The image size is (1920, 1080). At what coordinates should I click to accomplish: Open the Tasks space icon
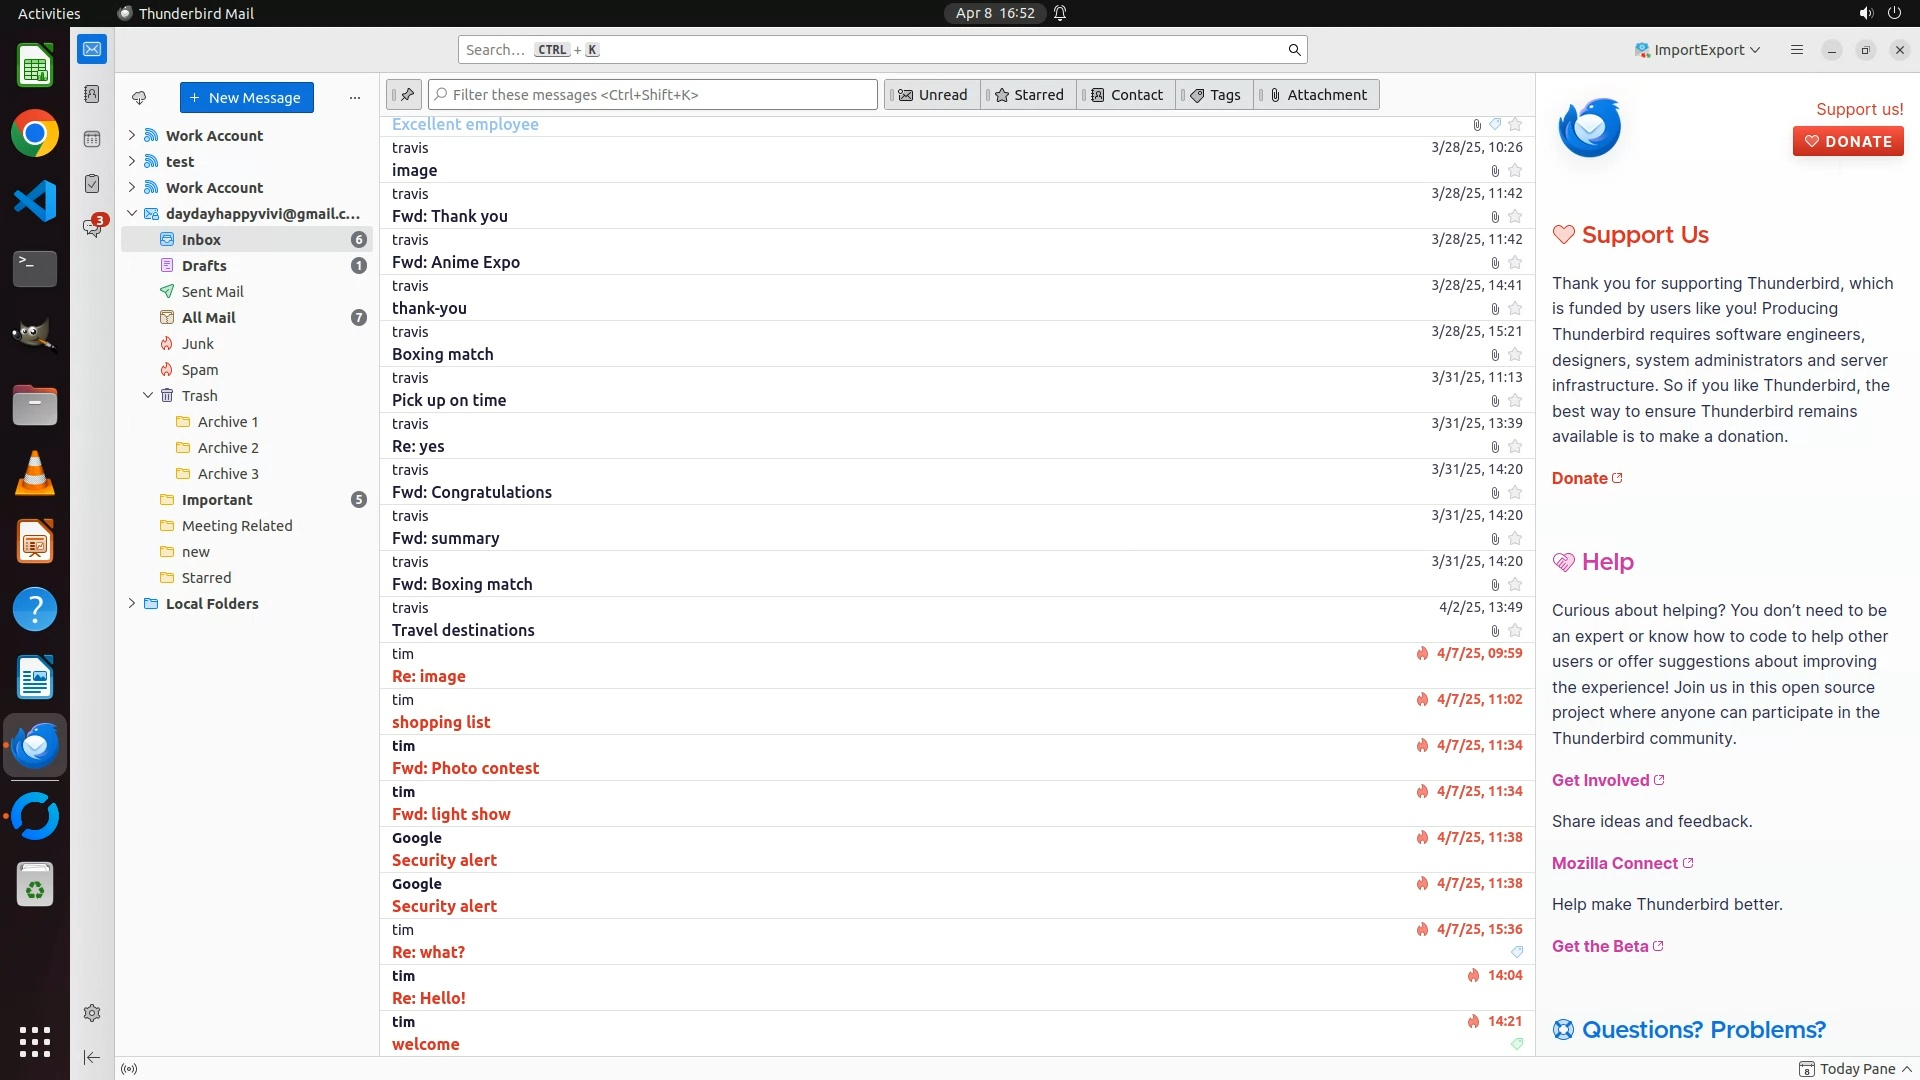point(92,184)
